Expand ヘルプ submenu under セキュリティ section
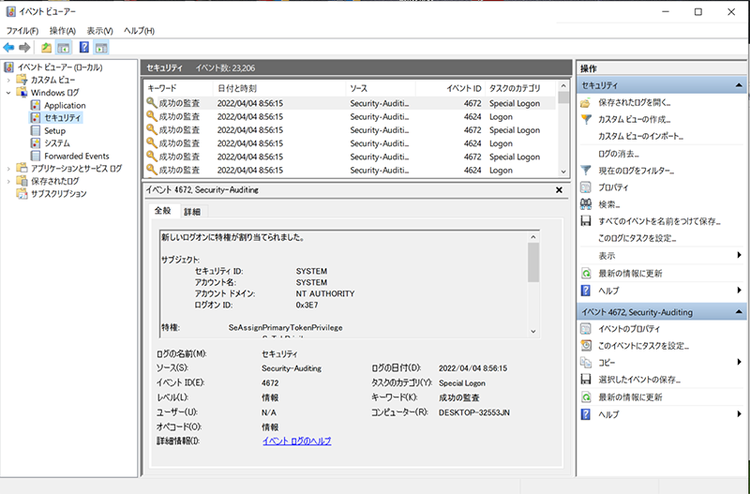This screenshot has width=750, height=494. point(739,290)
